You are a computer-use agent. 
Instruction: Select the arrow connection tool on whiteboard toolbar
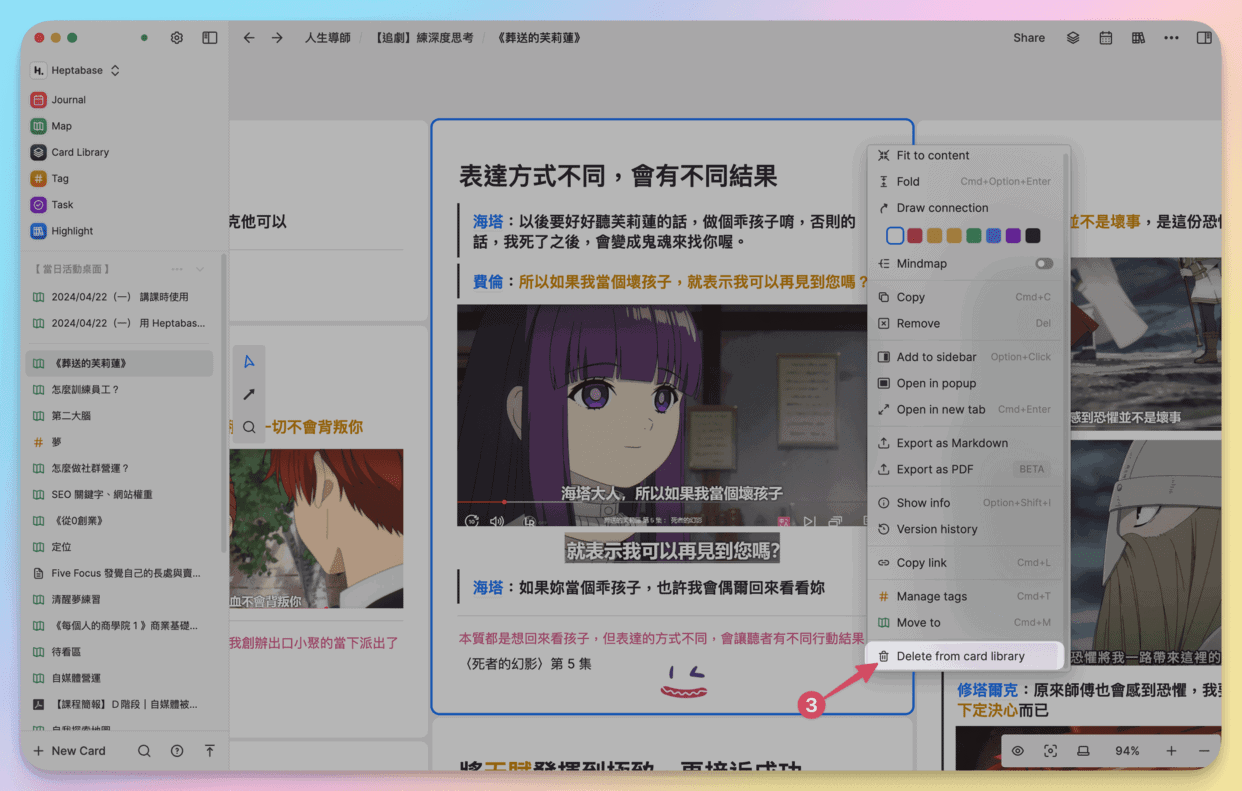(x=249, y=395)
